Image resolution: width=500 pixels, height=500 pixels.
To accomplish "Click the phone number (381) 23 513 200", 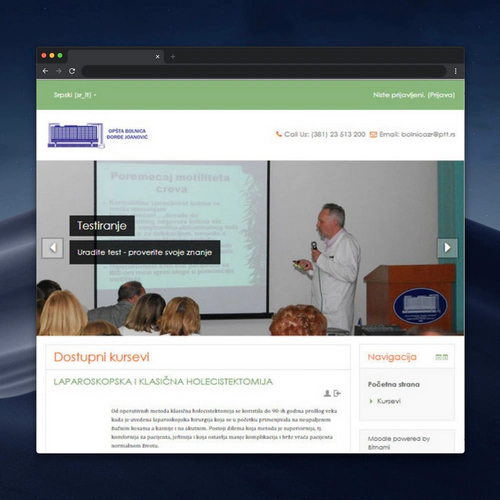I will pos(338,134).
